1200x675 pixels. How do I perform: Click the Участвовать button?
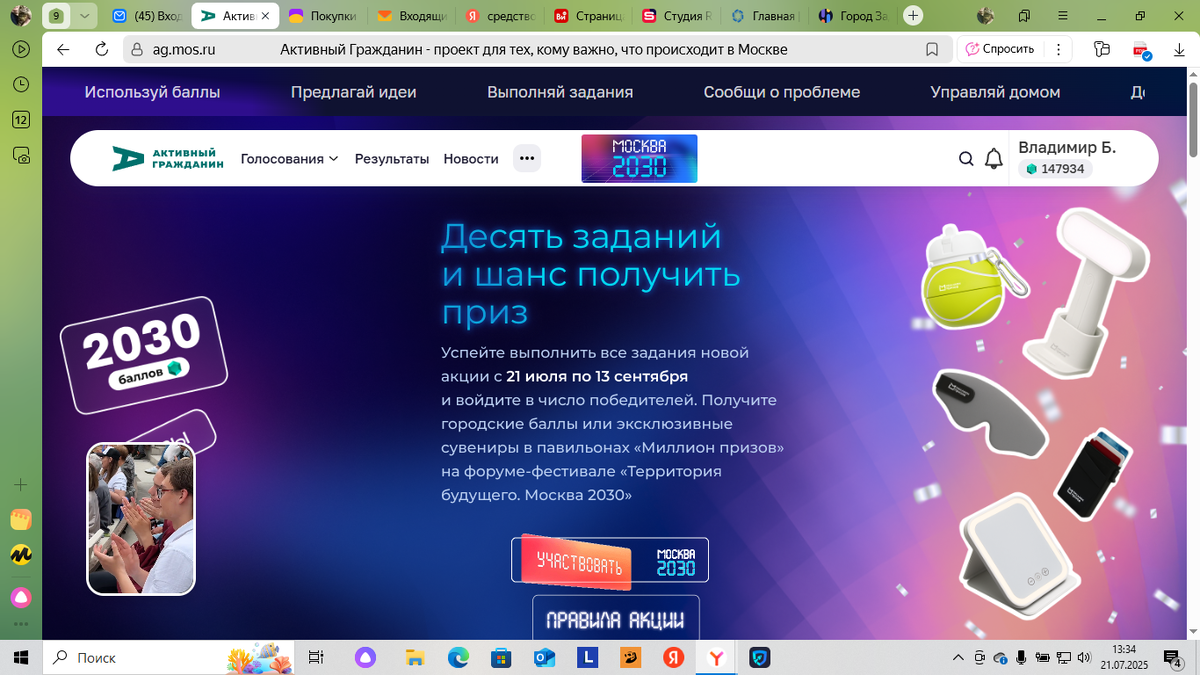tap(610, 560)
